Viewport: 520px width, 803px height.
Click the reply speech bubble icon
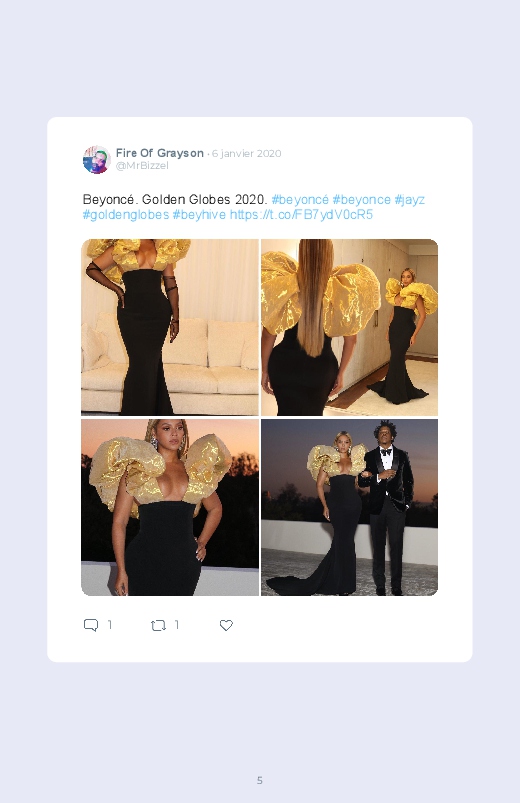click(x=91, y=625)
